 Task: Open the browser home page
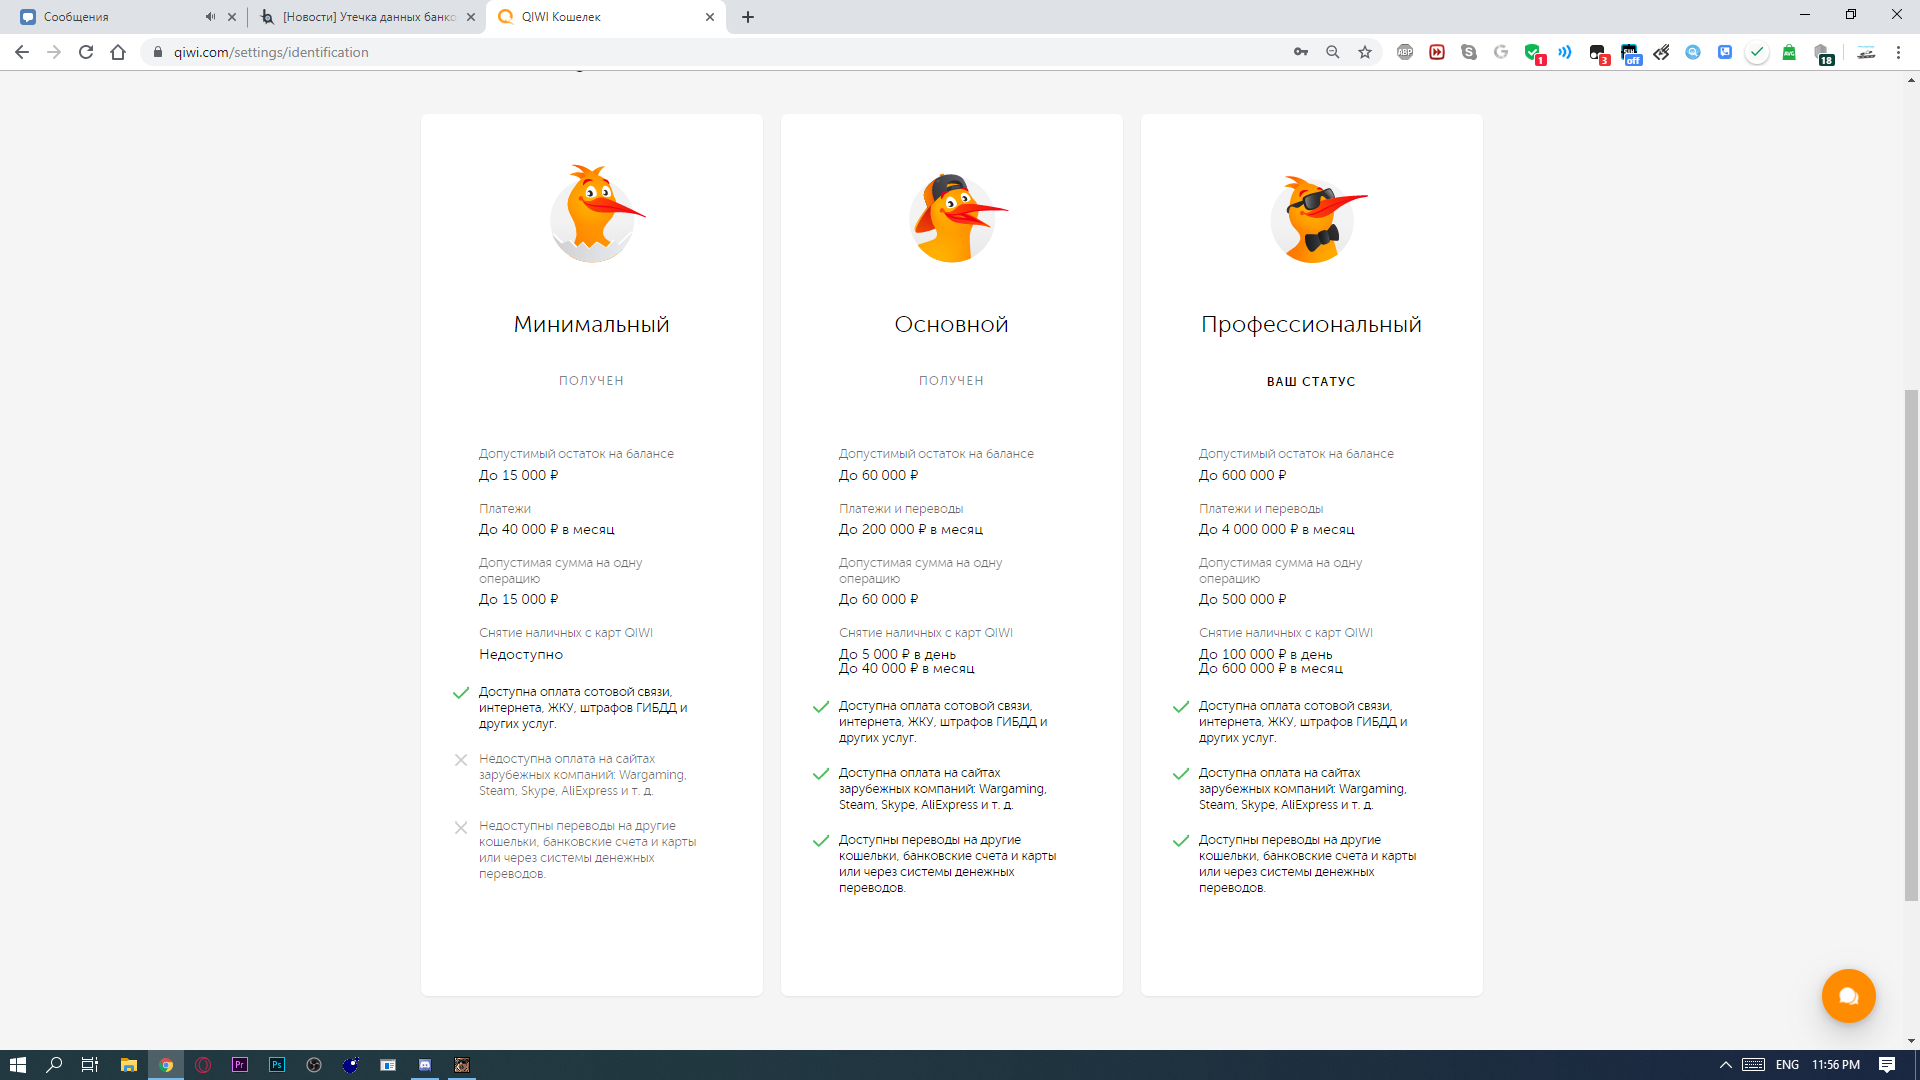[x=118, y=52]
